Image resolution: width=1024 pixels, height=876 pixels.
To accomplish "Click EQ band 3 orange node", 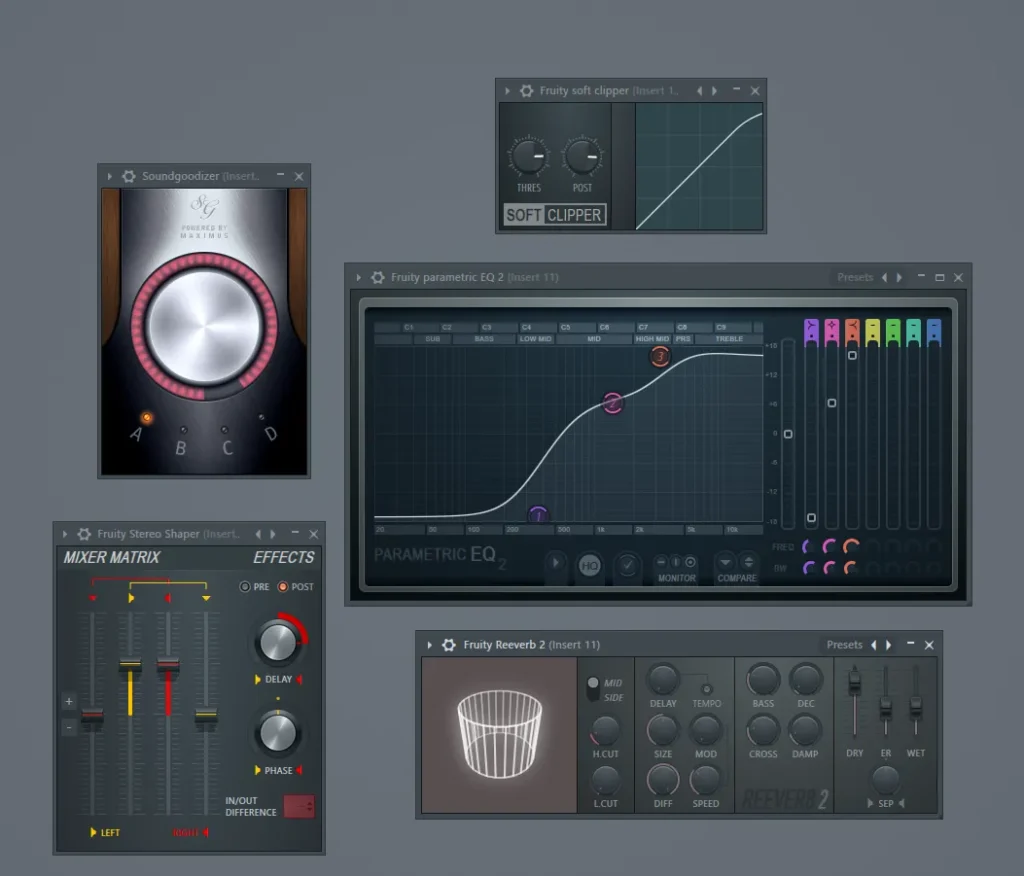I will 659,357.
